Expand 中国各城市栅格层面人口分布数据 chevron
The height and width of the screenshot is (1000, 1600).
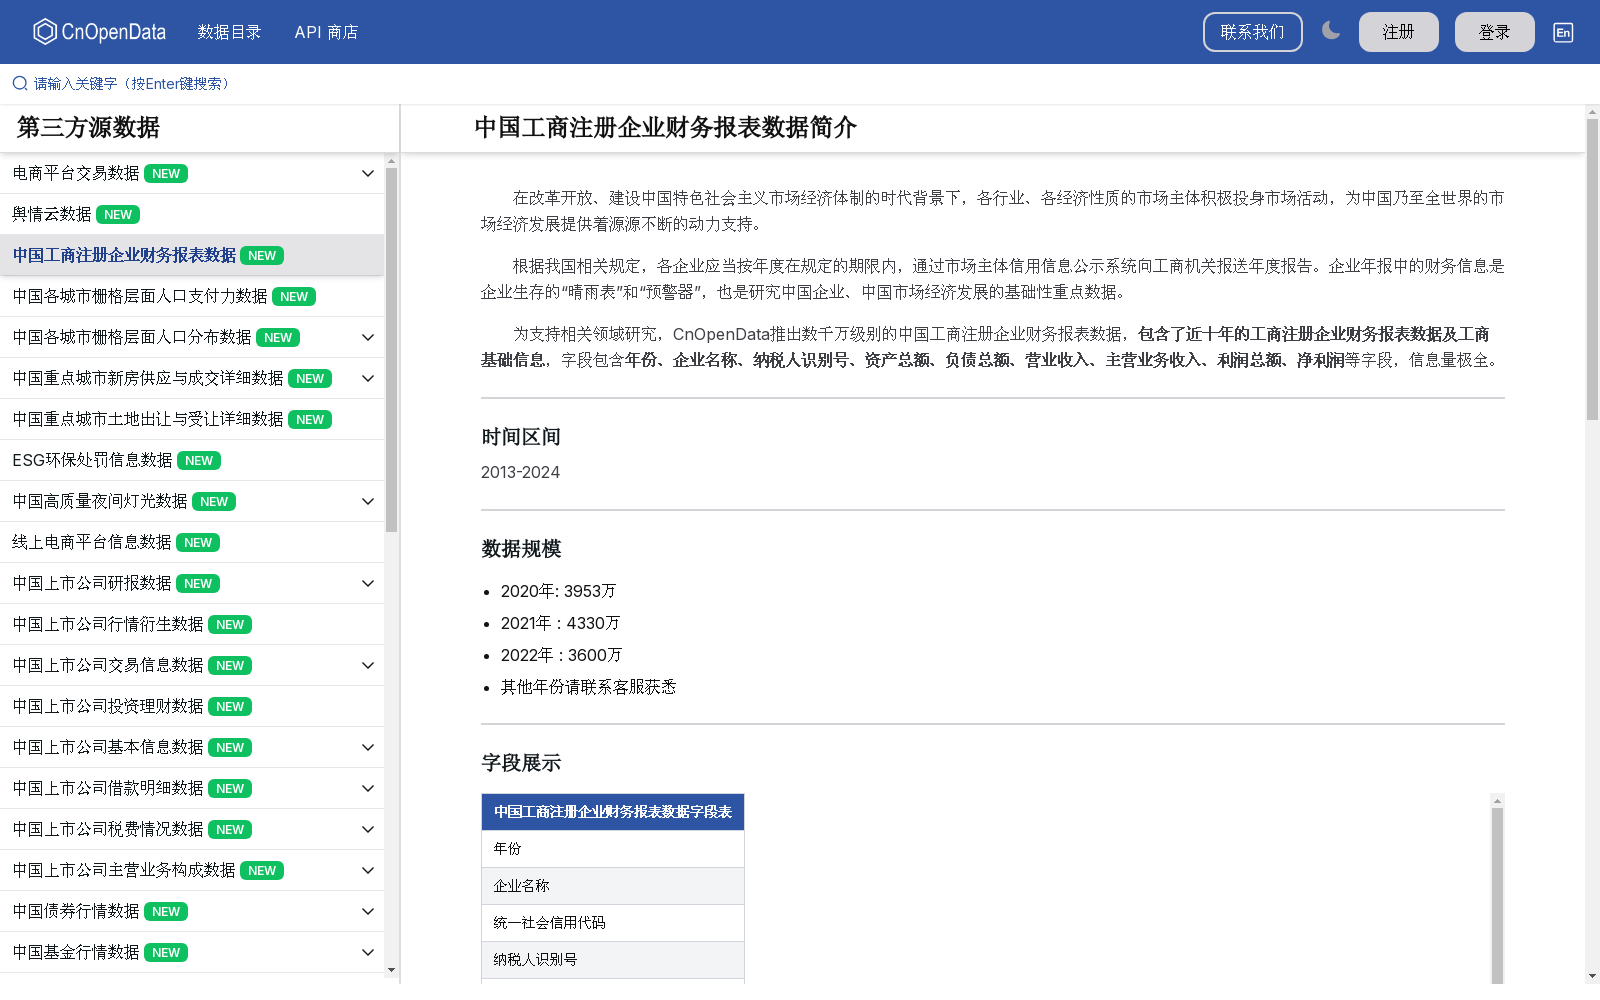(x=368, y=337)
